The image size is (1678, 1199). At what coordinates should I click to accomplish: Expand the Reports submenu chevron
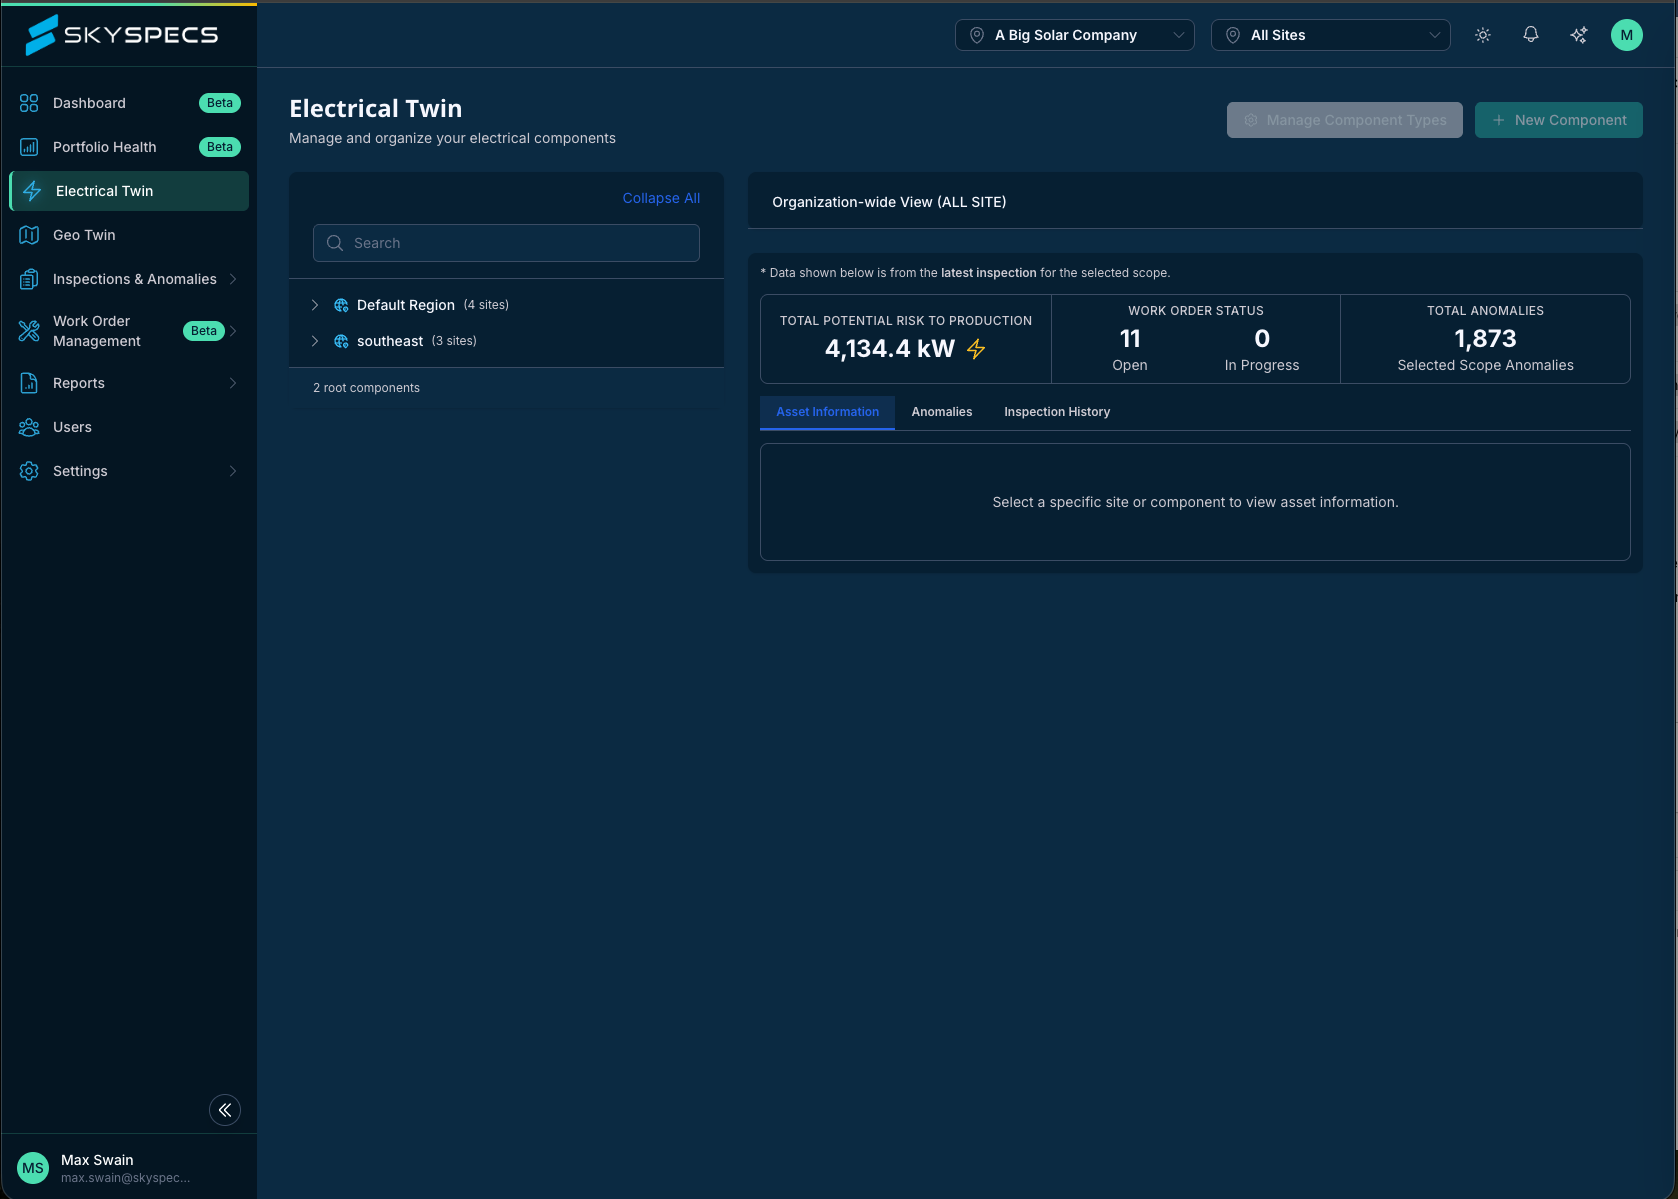point(233,383)
